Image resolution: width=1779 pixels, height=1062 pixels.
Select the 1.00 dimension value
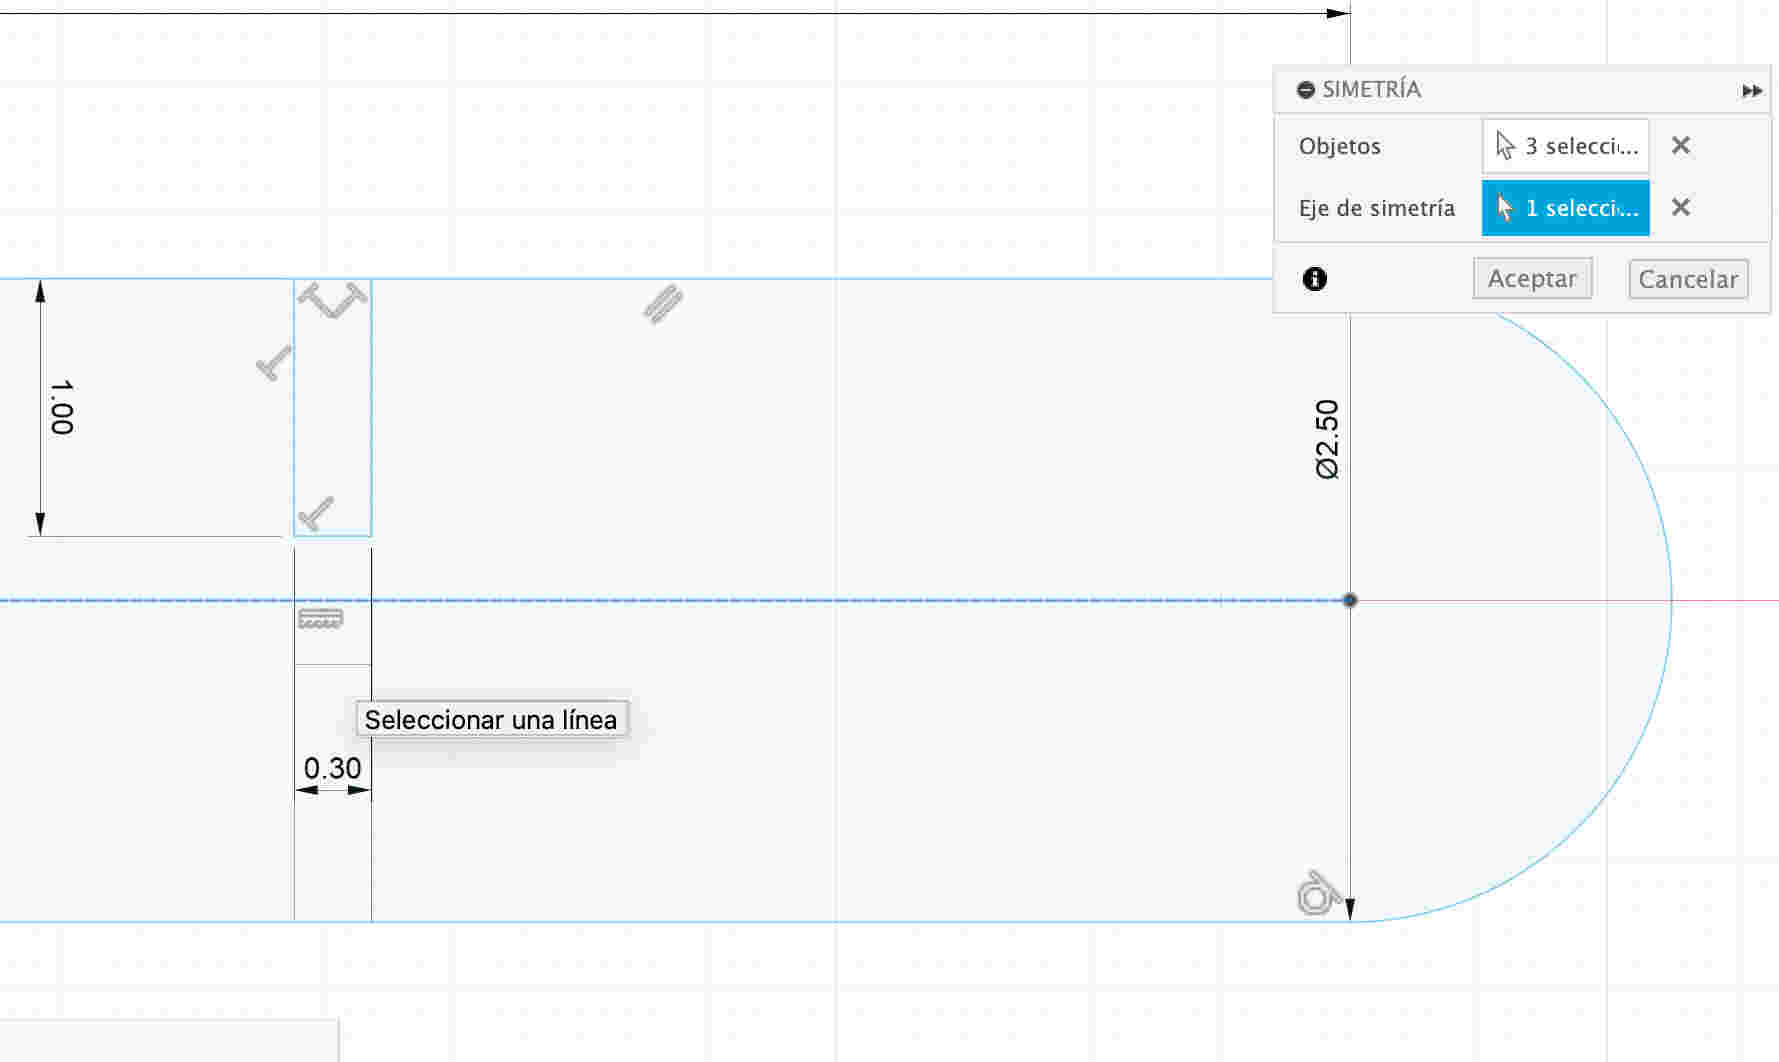(x=61, y=407)
